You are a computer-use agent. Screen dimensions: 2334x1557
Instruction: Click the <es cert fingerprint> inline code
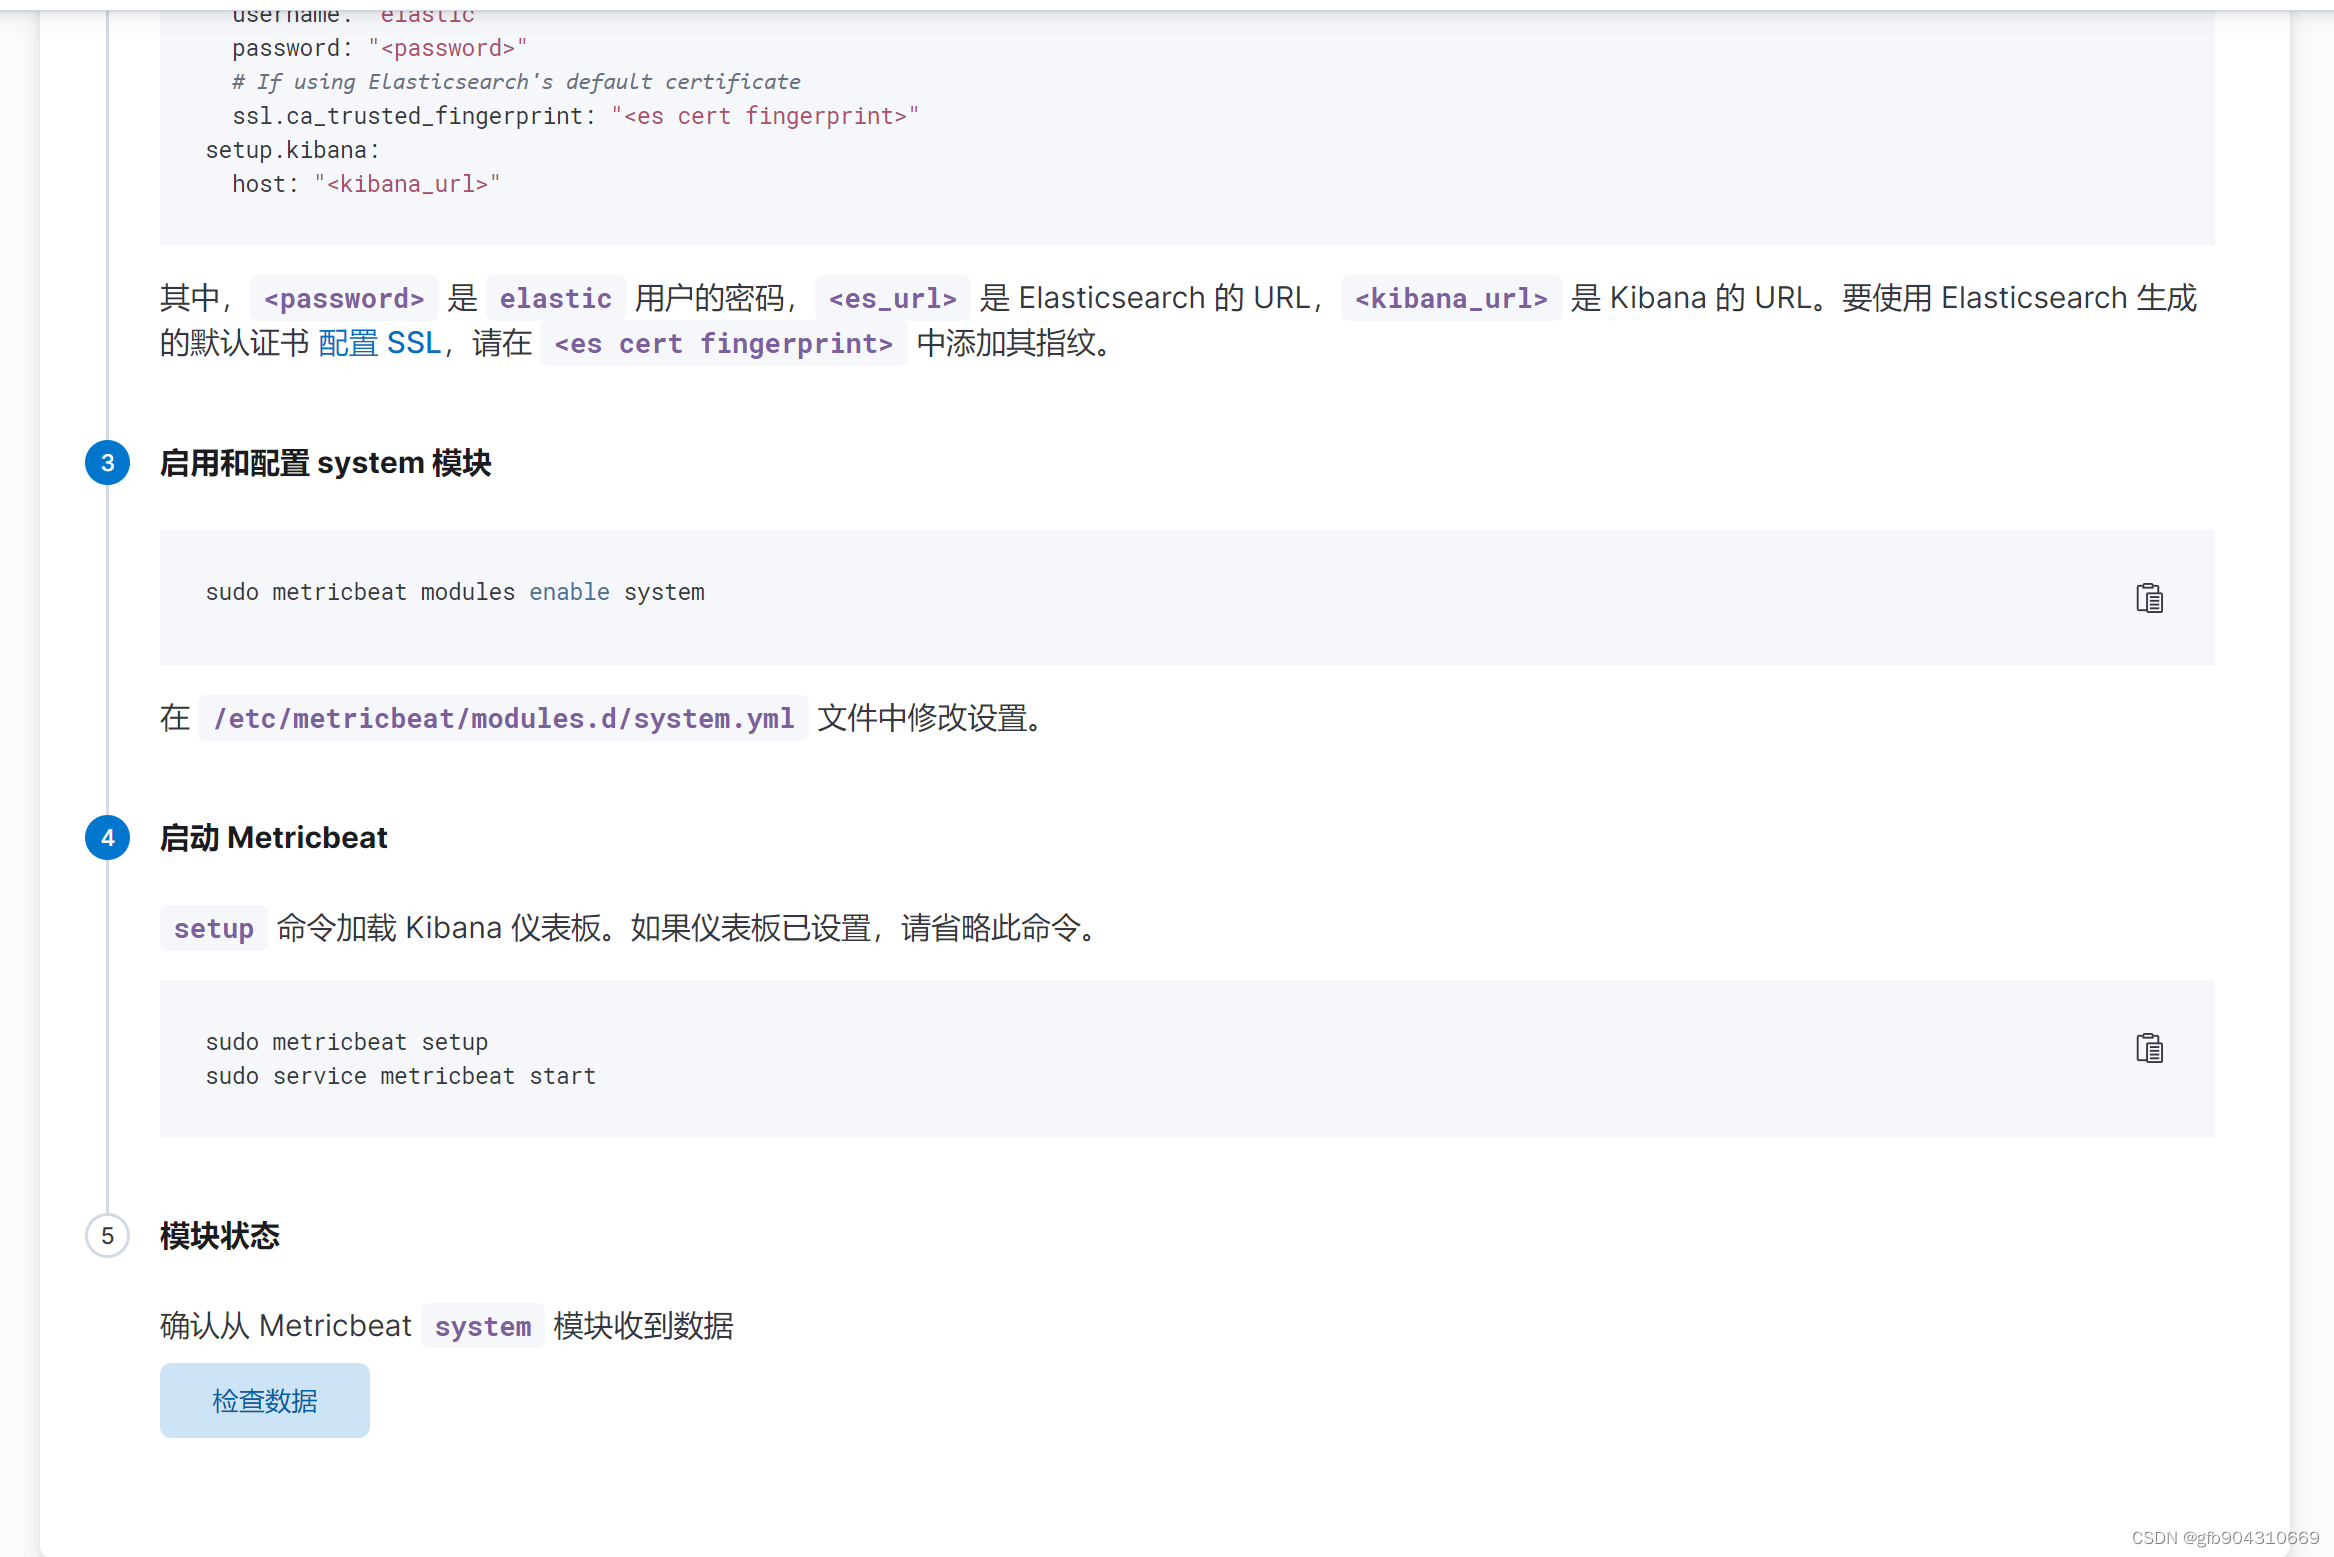723,344
